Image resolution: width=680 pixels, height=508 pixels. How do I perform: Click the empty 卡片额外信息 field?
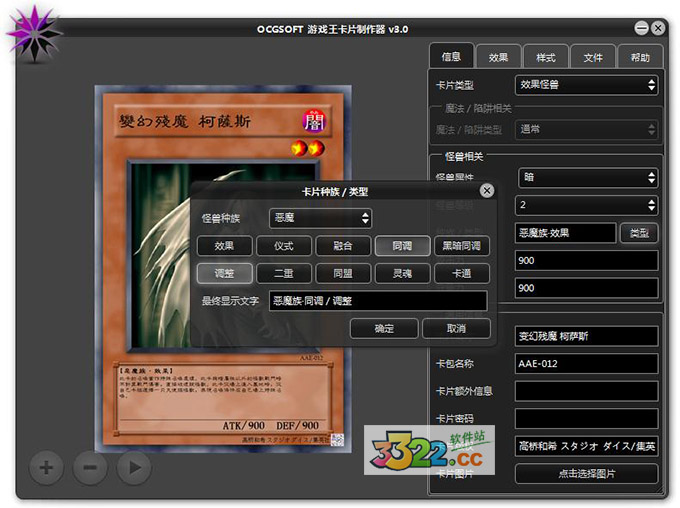pyautogui.click(x=586, y=391)
